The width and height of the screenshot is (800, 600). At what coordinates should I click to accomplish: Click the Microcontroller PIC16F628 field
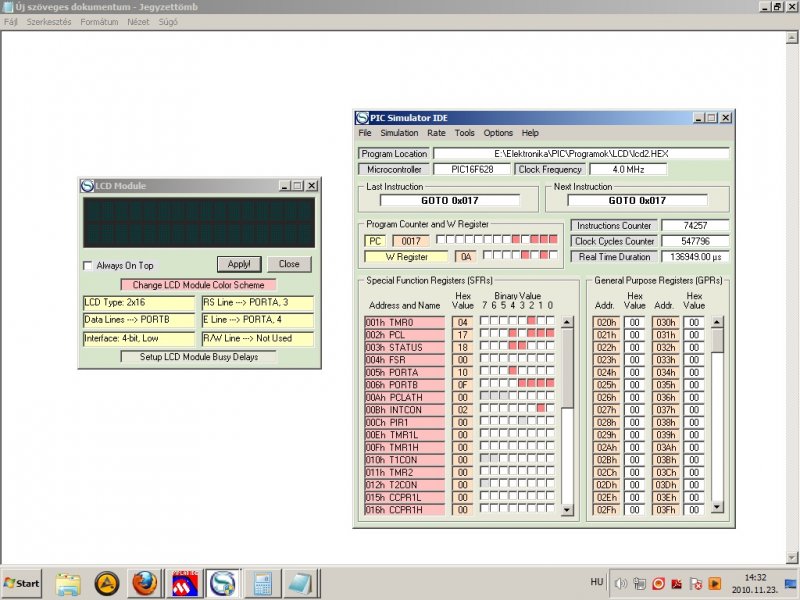(472, 169)
